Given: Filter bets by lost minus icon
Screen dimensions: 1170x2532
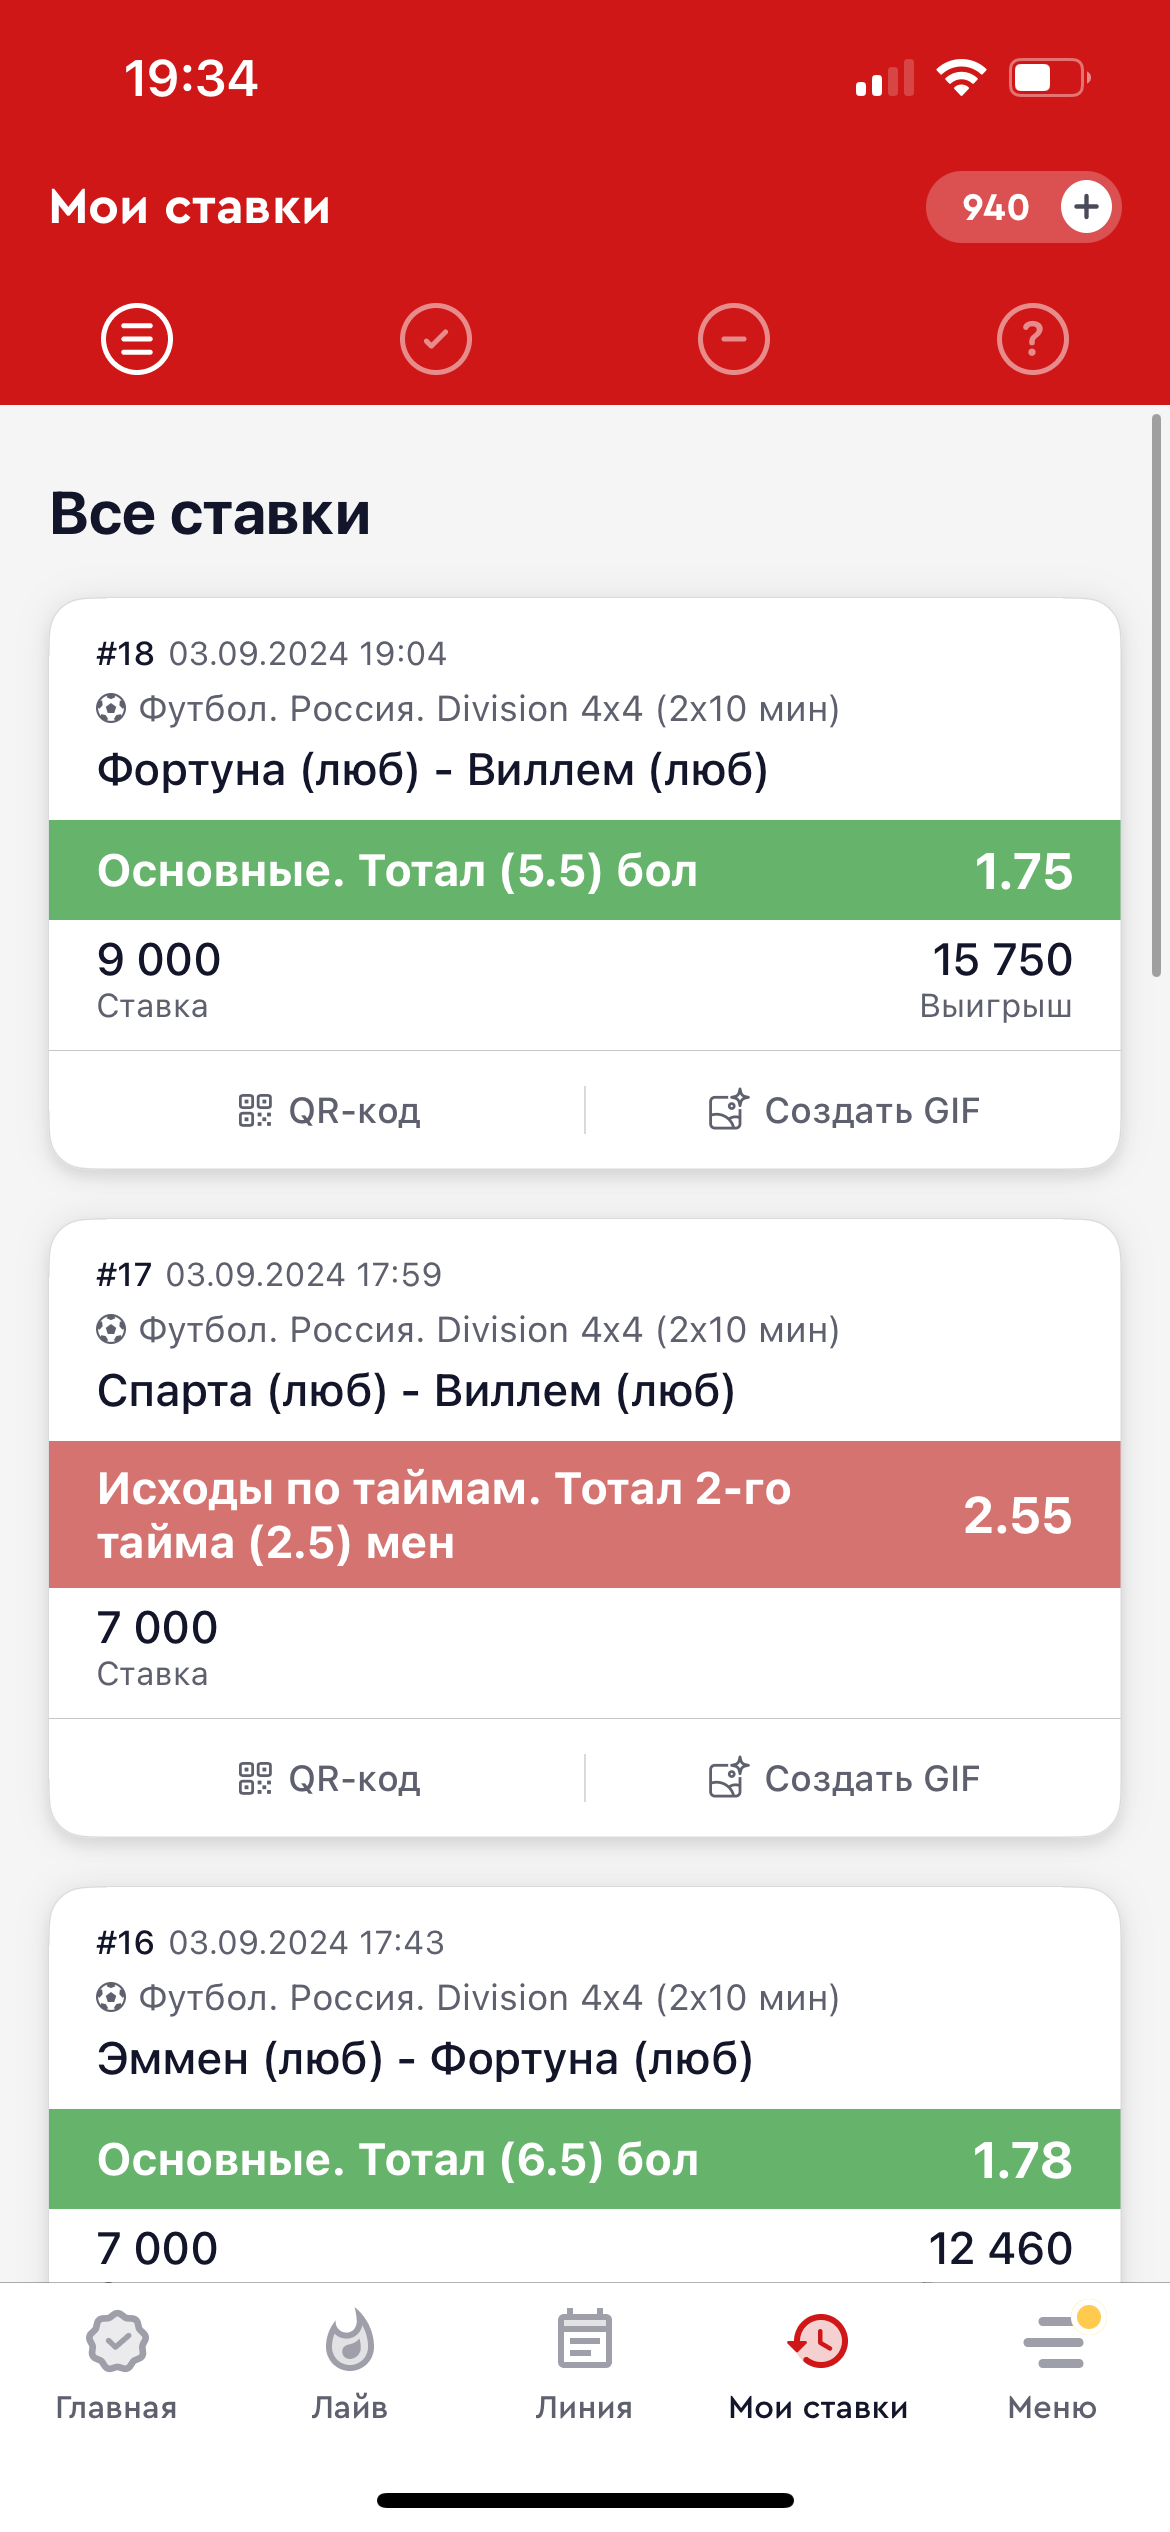Looking at the screenshot, I should point(734,339).
